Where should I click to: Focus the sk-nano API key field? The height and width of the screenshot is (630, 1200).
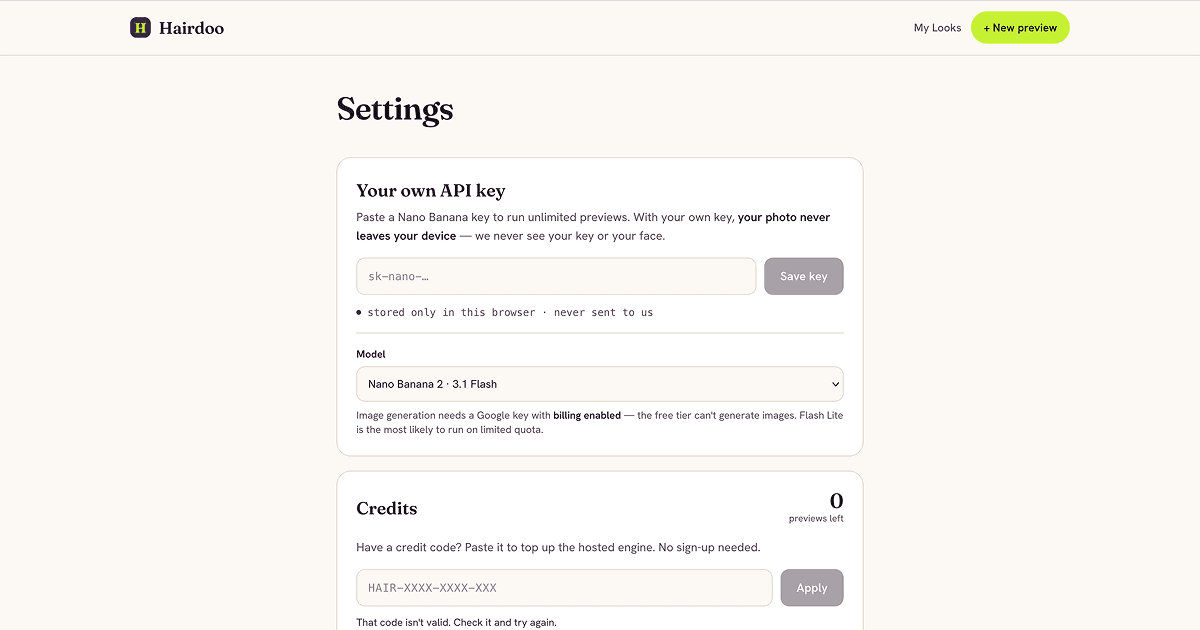coord(556,276)
